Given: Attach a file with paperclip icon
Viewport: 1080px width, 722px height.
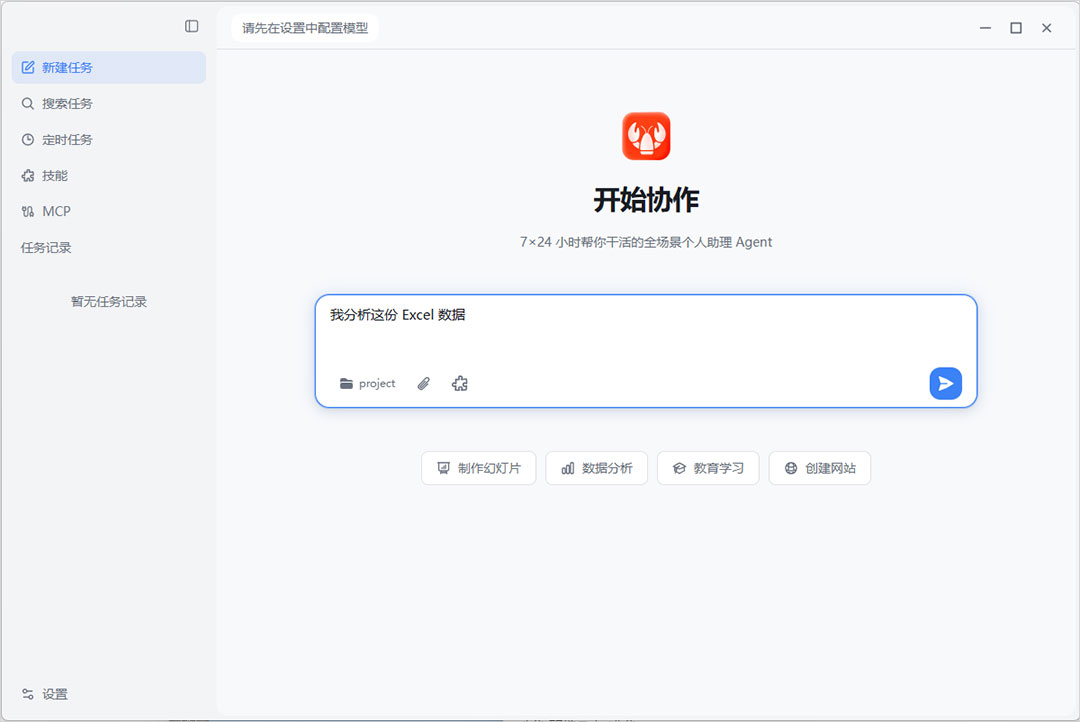Looking at the screenshot, I should pyautogui.click(x=424, y=384).
